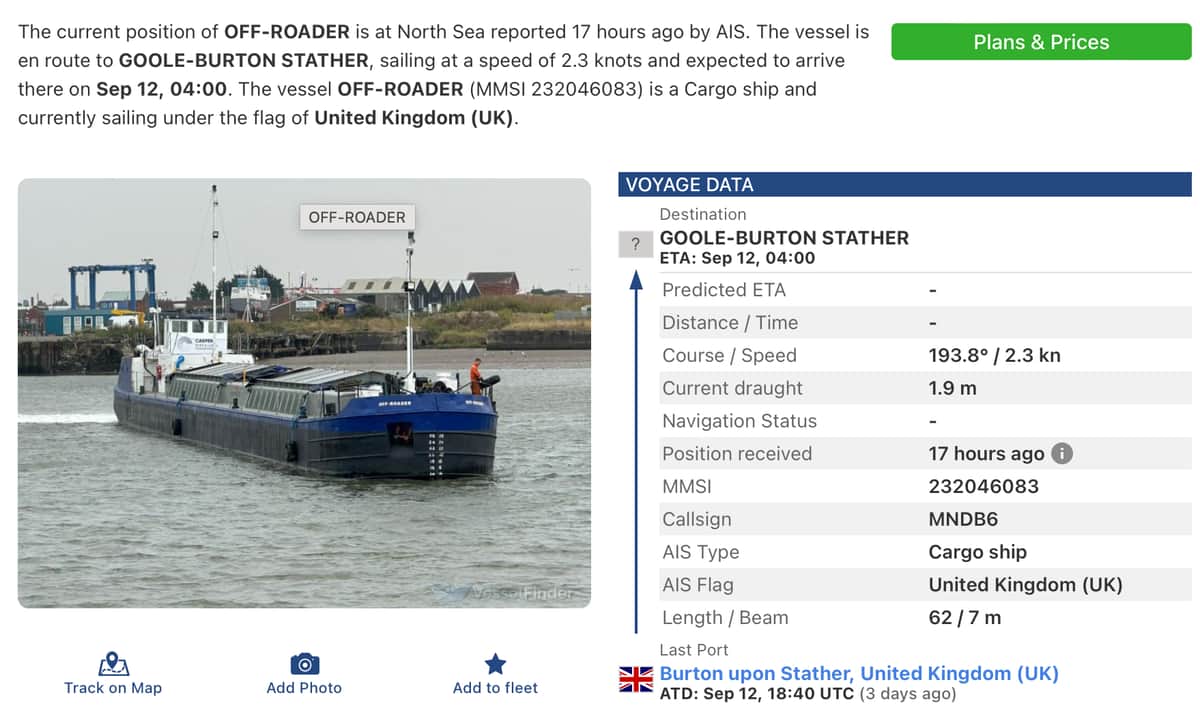Click the Add to fleet star icon

click(x=495, y=664)
